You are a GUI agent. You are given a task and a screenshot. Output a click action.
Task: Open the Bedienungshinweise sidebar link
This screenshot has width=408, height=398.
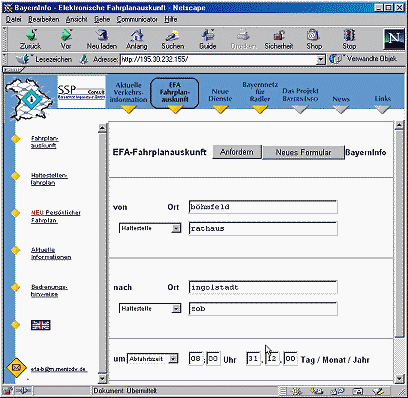pyautogui.click(x=49, y=291)
